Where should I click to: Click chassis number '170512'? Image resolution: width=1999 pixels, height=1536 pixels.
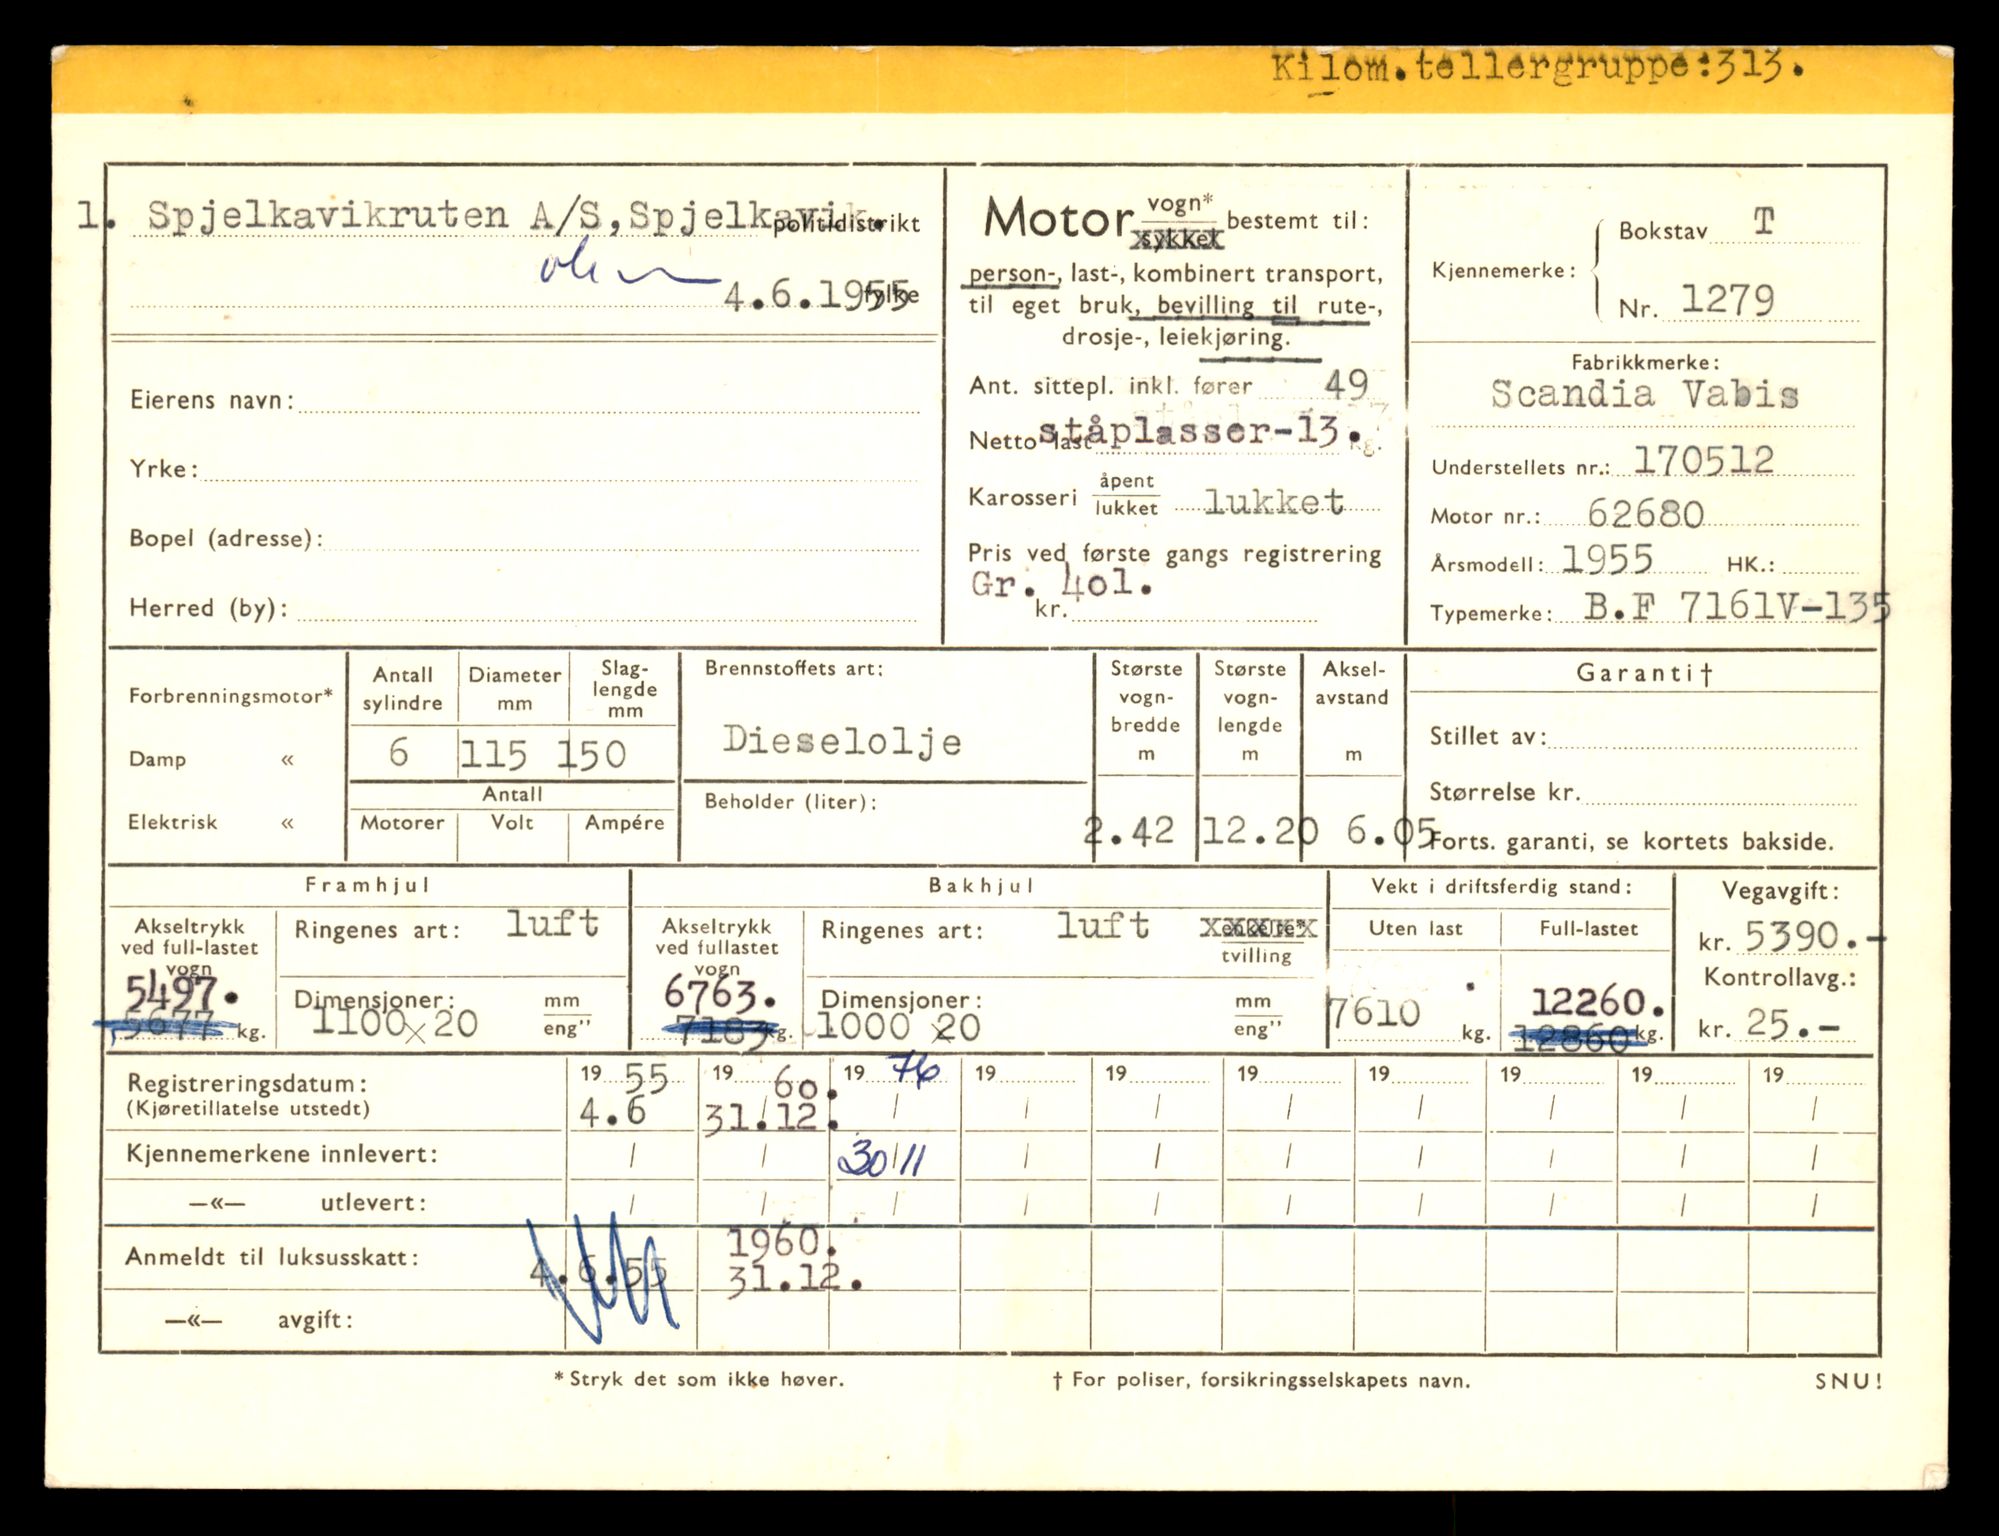point(1703,460)
